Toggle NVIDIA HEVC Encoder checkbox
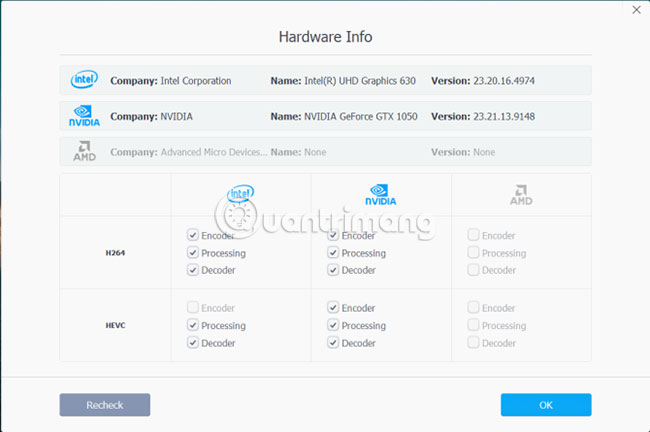The width and height of the screenshot is (650, 432). click(333, 308)
